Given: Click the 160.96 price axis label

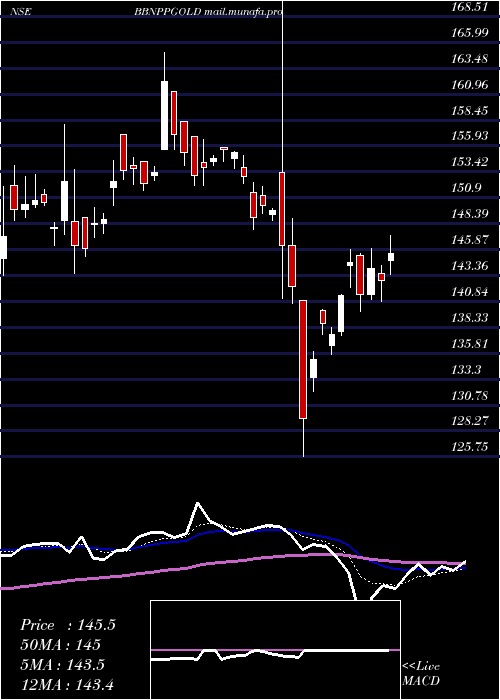Looking at the screenshot, I should (470, 84).
